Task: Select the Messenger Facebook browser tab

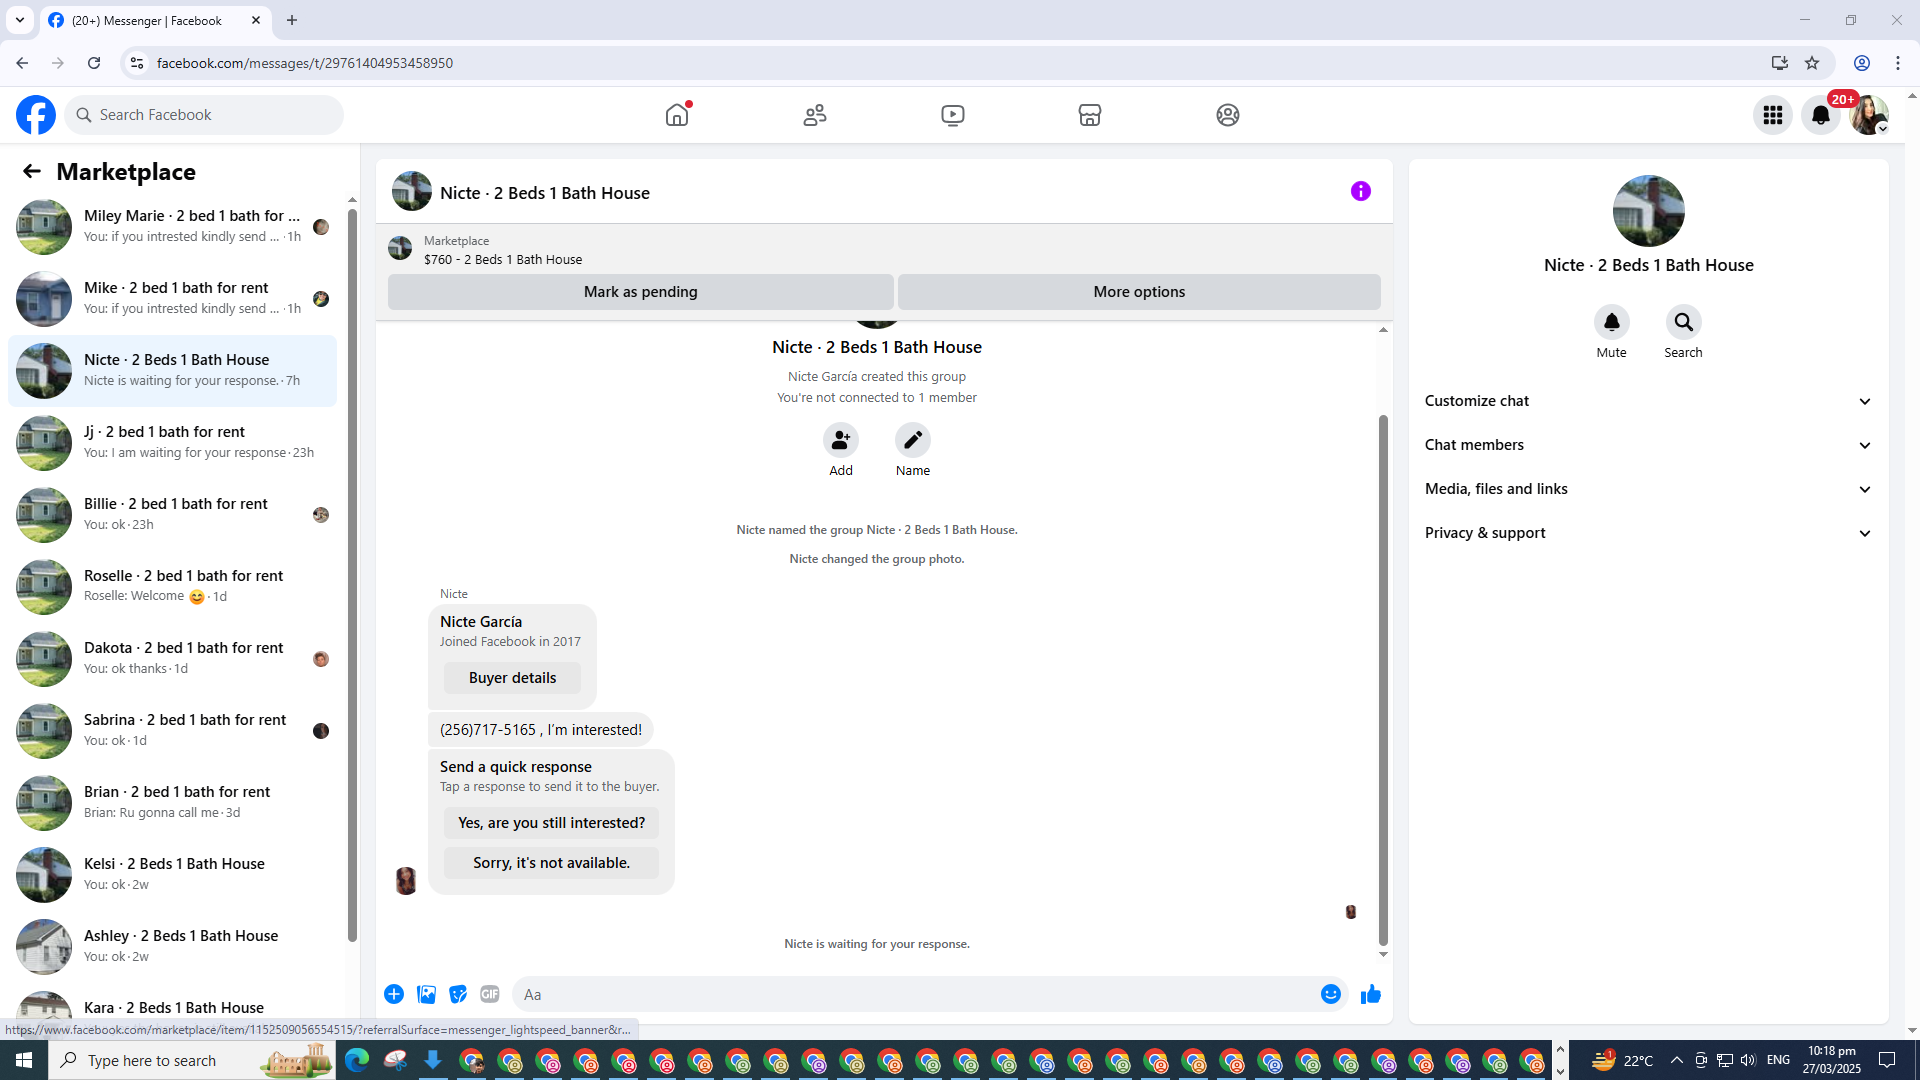Action: click(155, 20)
